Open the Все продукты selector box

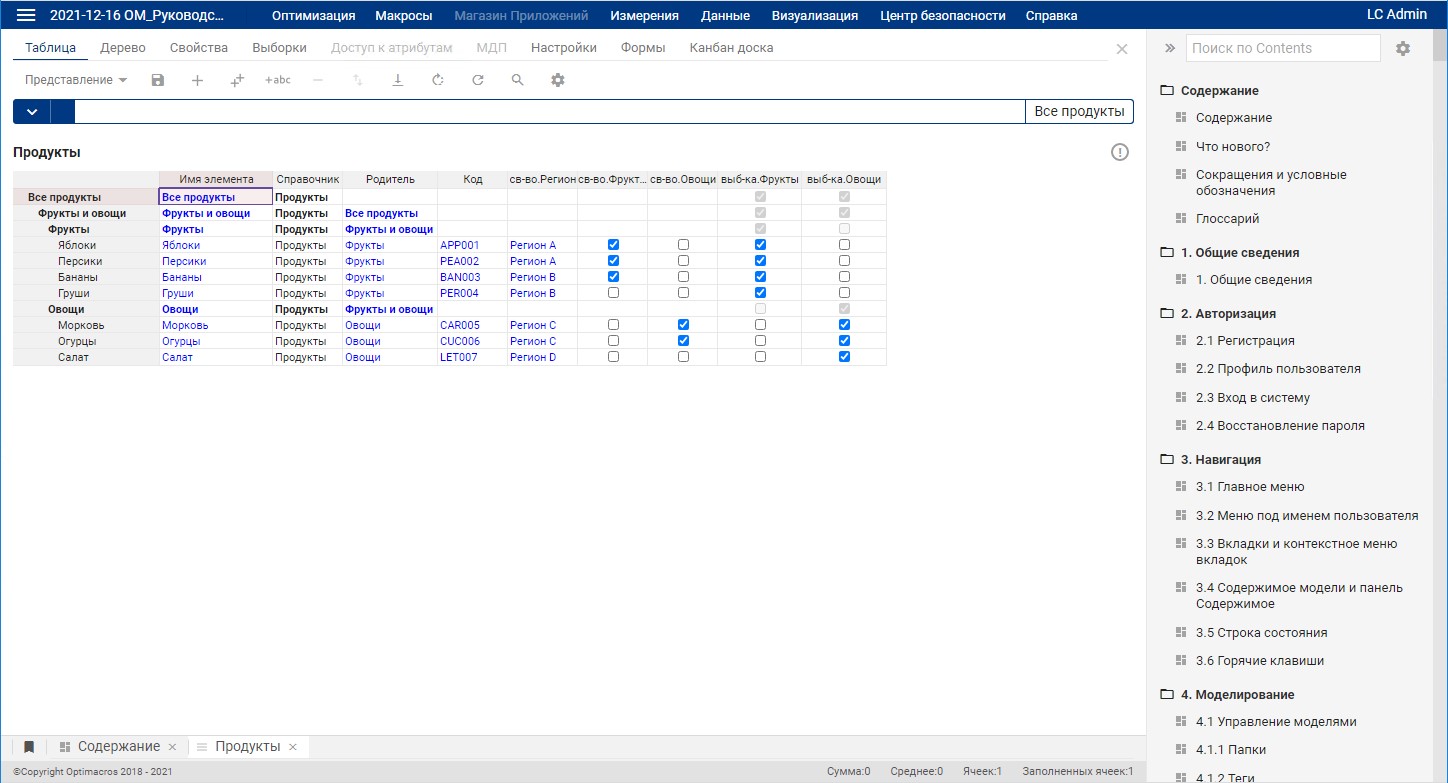[1079, 111]
